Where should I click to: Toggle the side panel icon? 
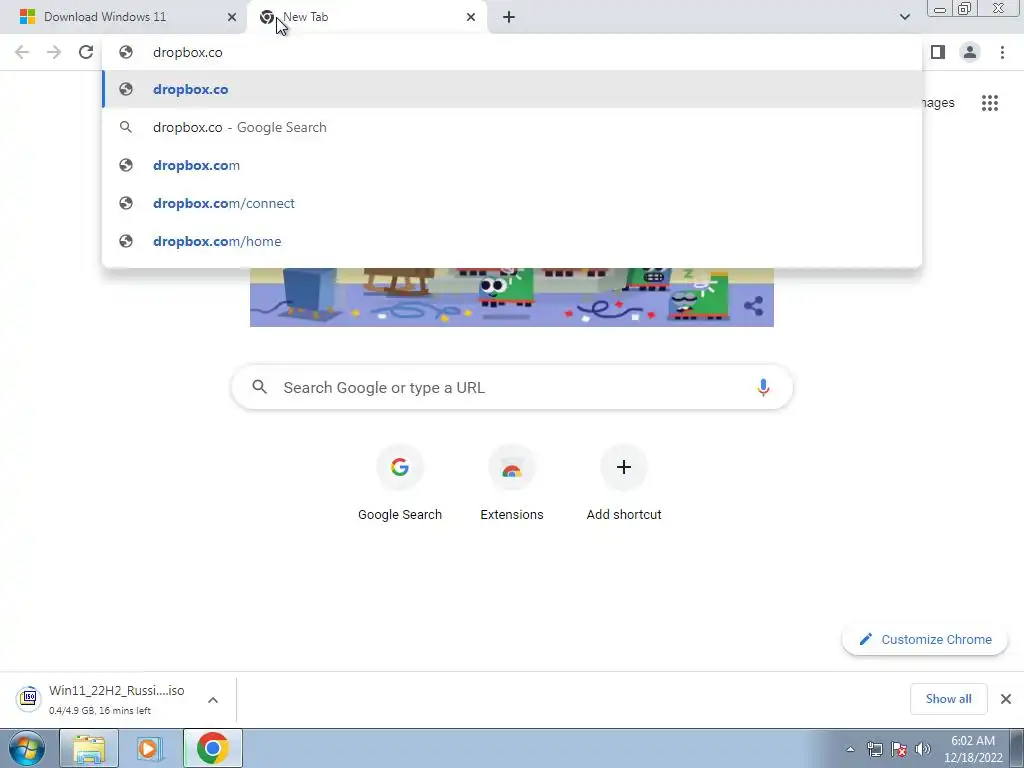[938, 52]
